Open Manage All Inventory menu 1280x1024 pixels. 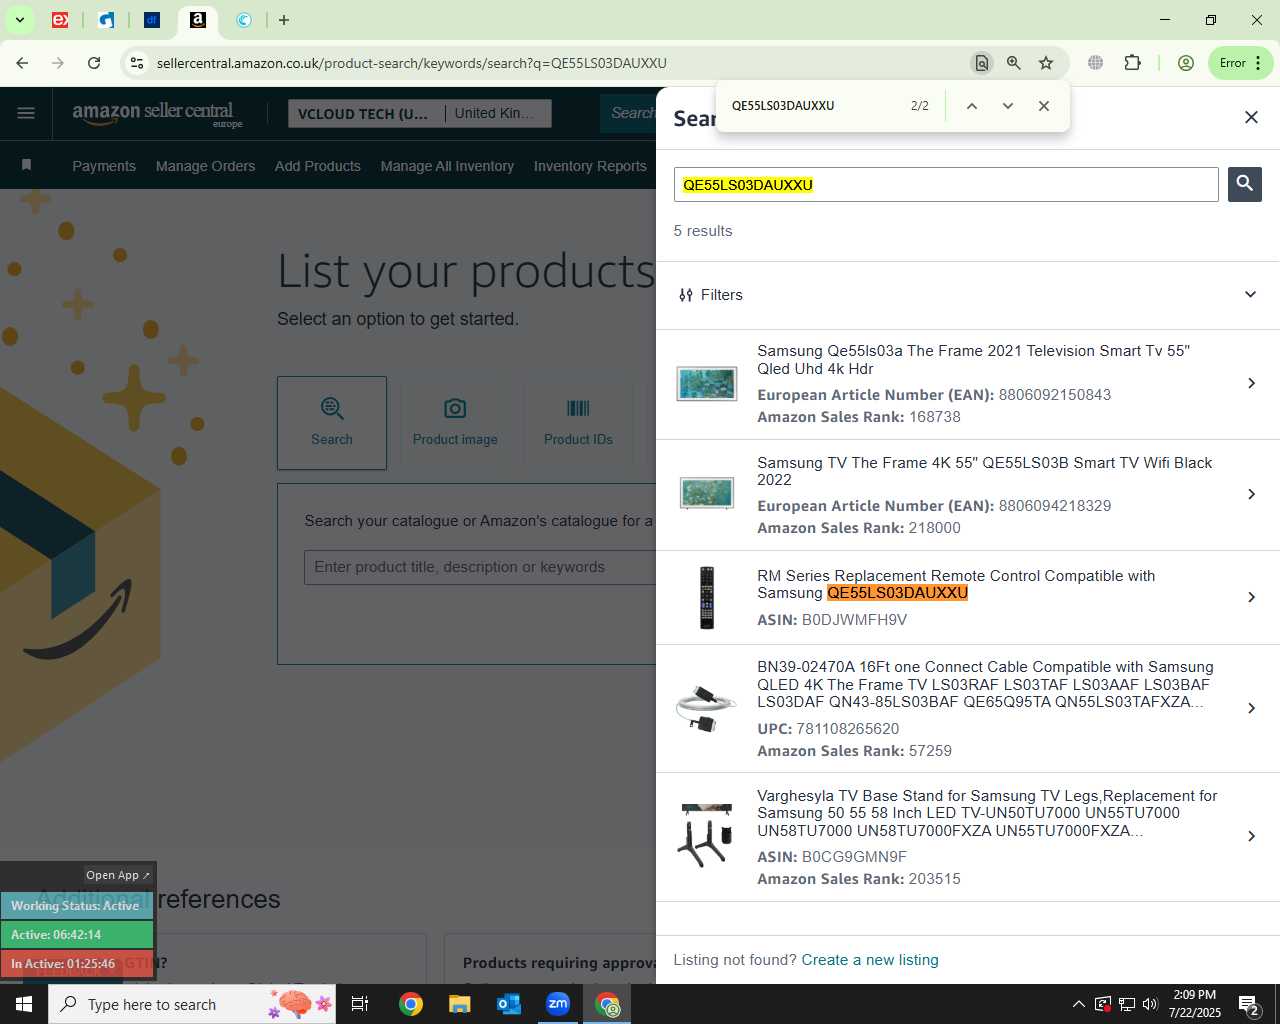[x=447, y=166]
